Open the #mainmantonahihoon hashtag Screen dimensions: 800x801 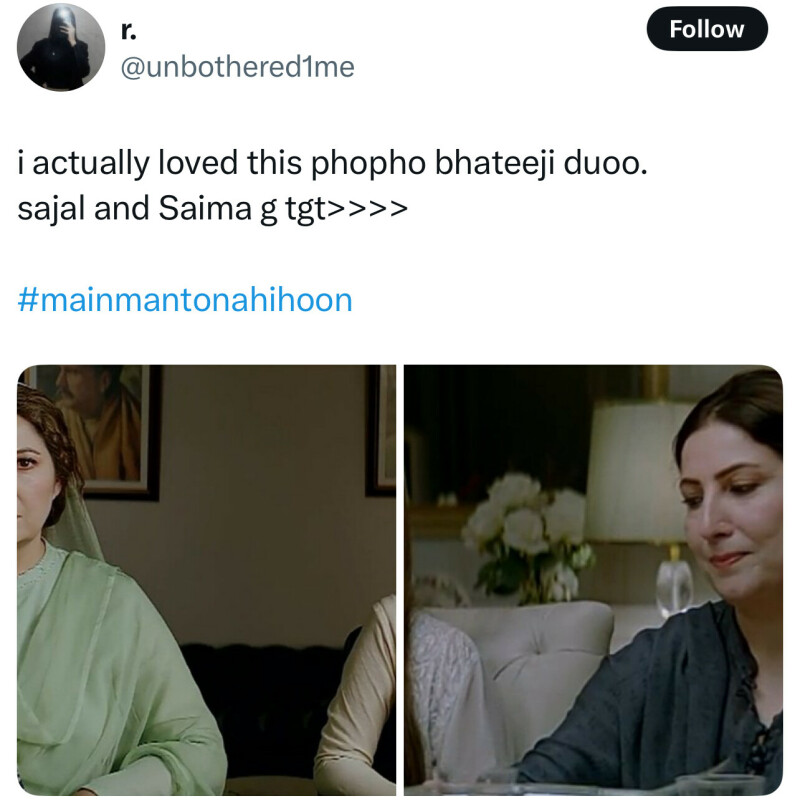pos(185,300)
